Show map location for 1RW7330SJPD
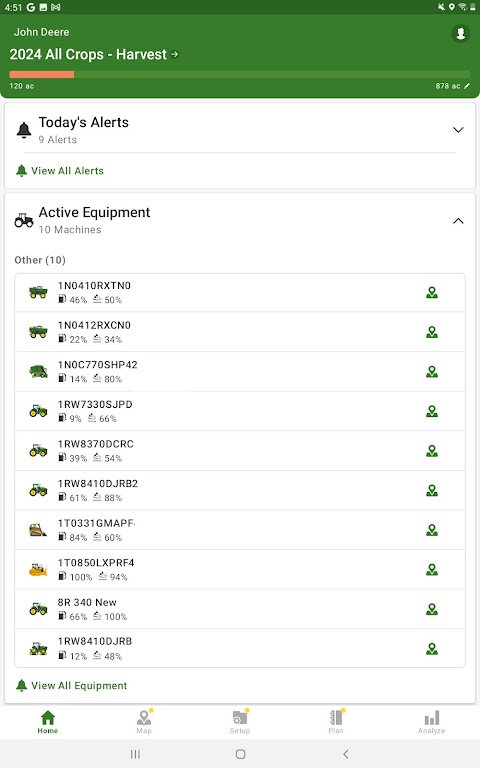 (432, 411)
